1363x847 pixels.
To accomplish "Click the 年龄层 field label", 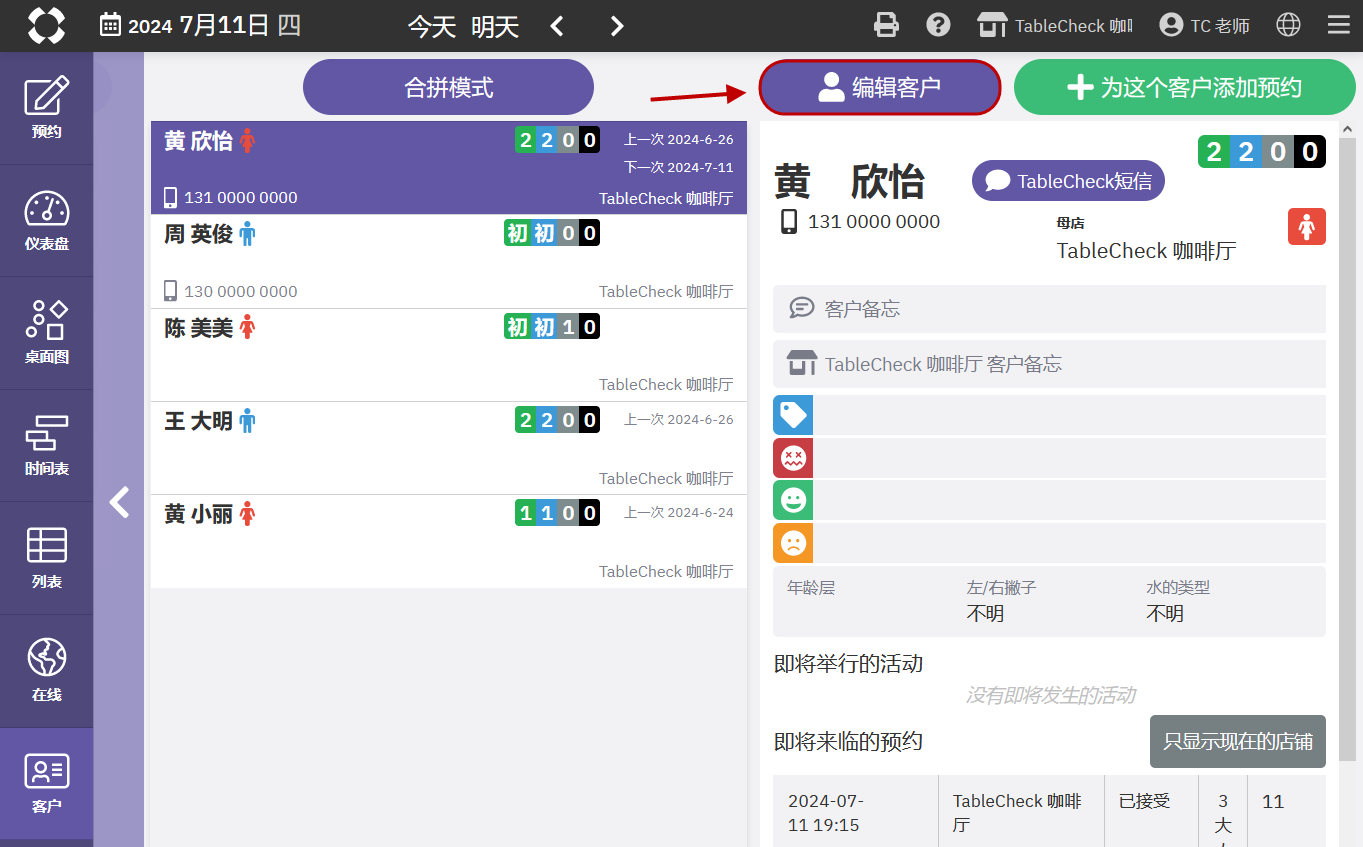I will point(811,588).
